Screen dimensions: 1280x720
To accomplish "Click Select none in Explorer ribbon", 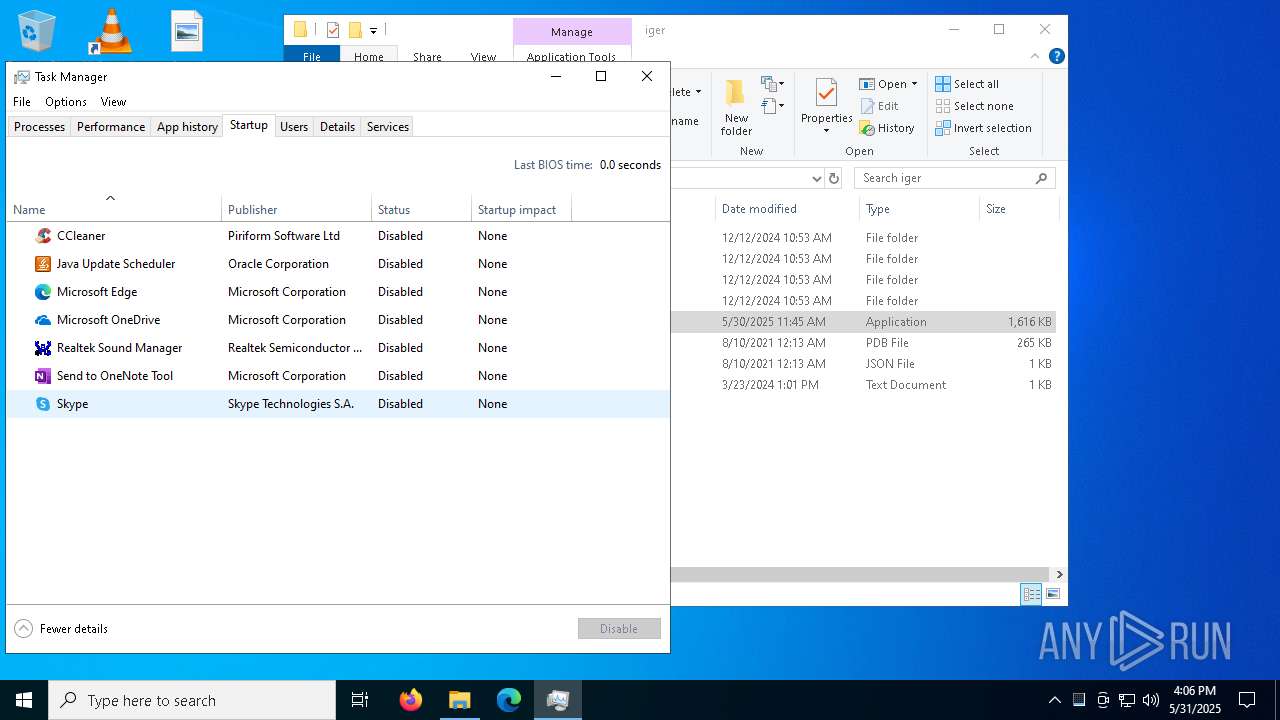I will tap(974, 106).
